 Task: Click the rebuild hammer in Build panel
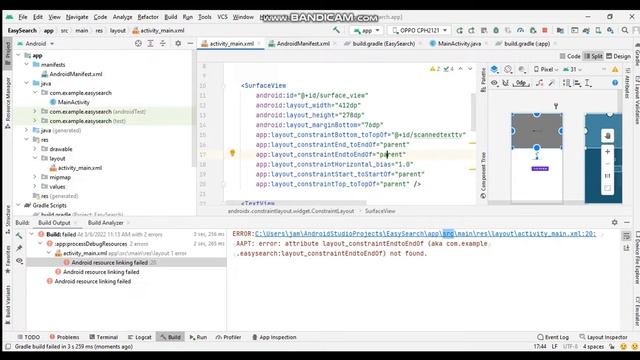(x=19, y=236)
